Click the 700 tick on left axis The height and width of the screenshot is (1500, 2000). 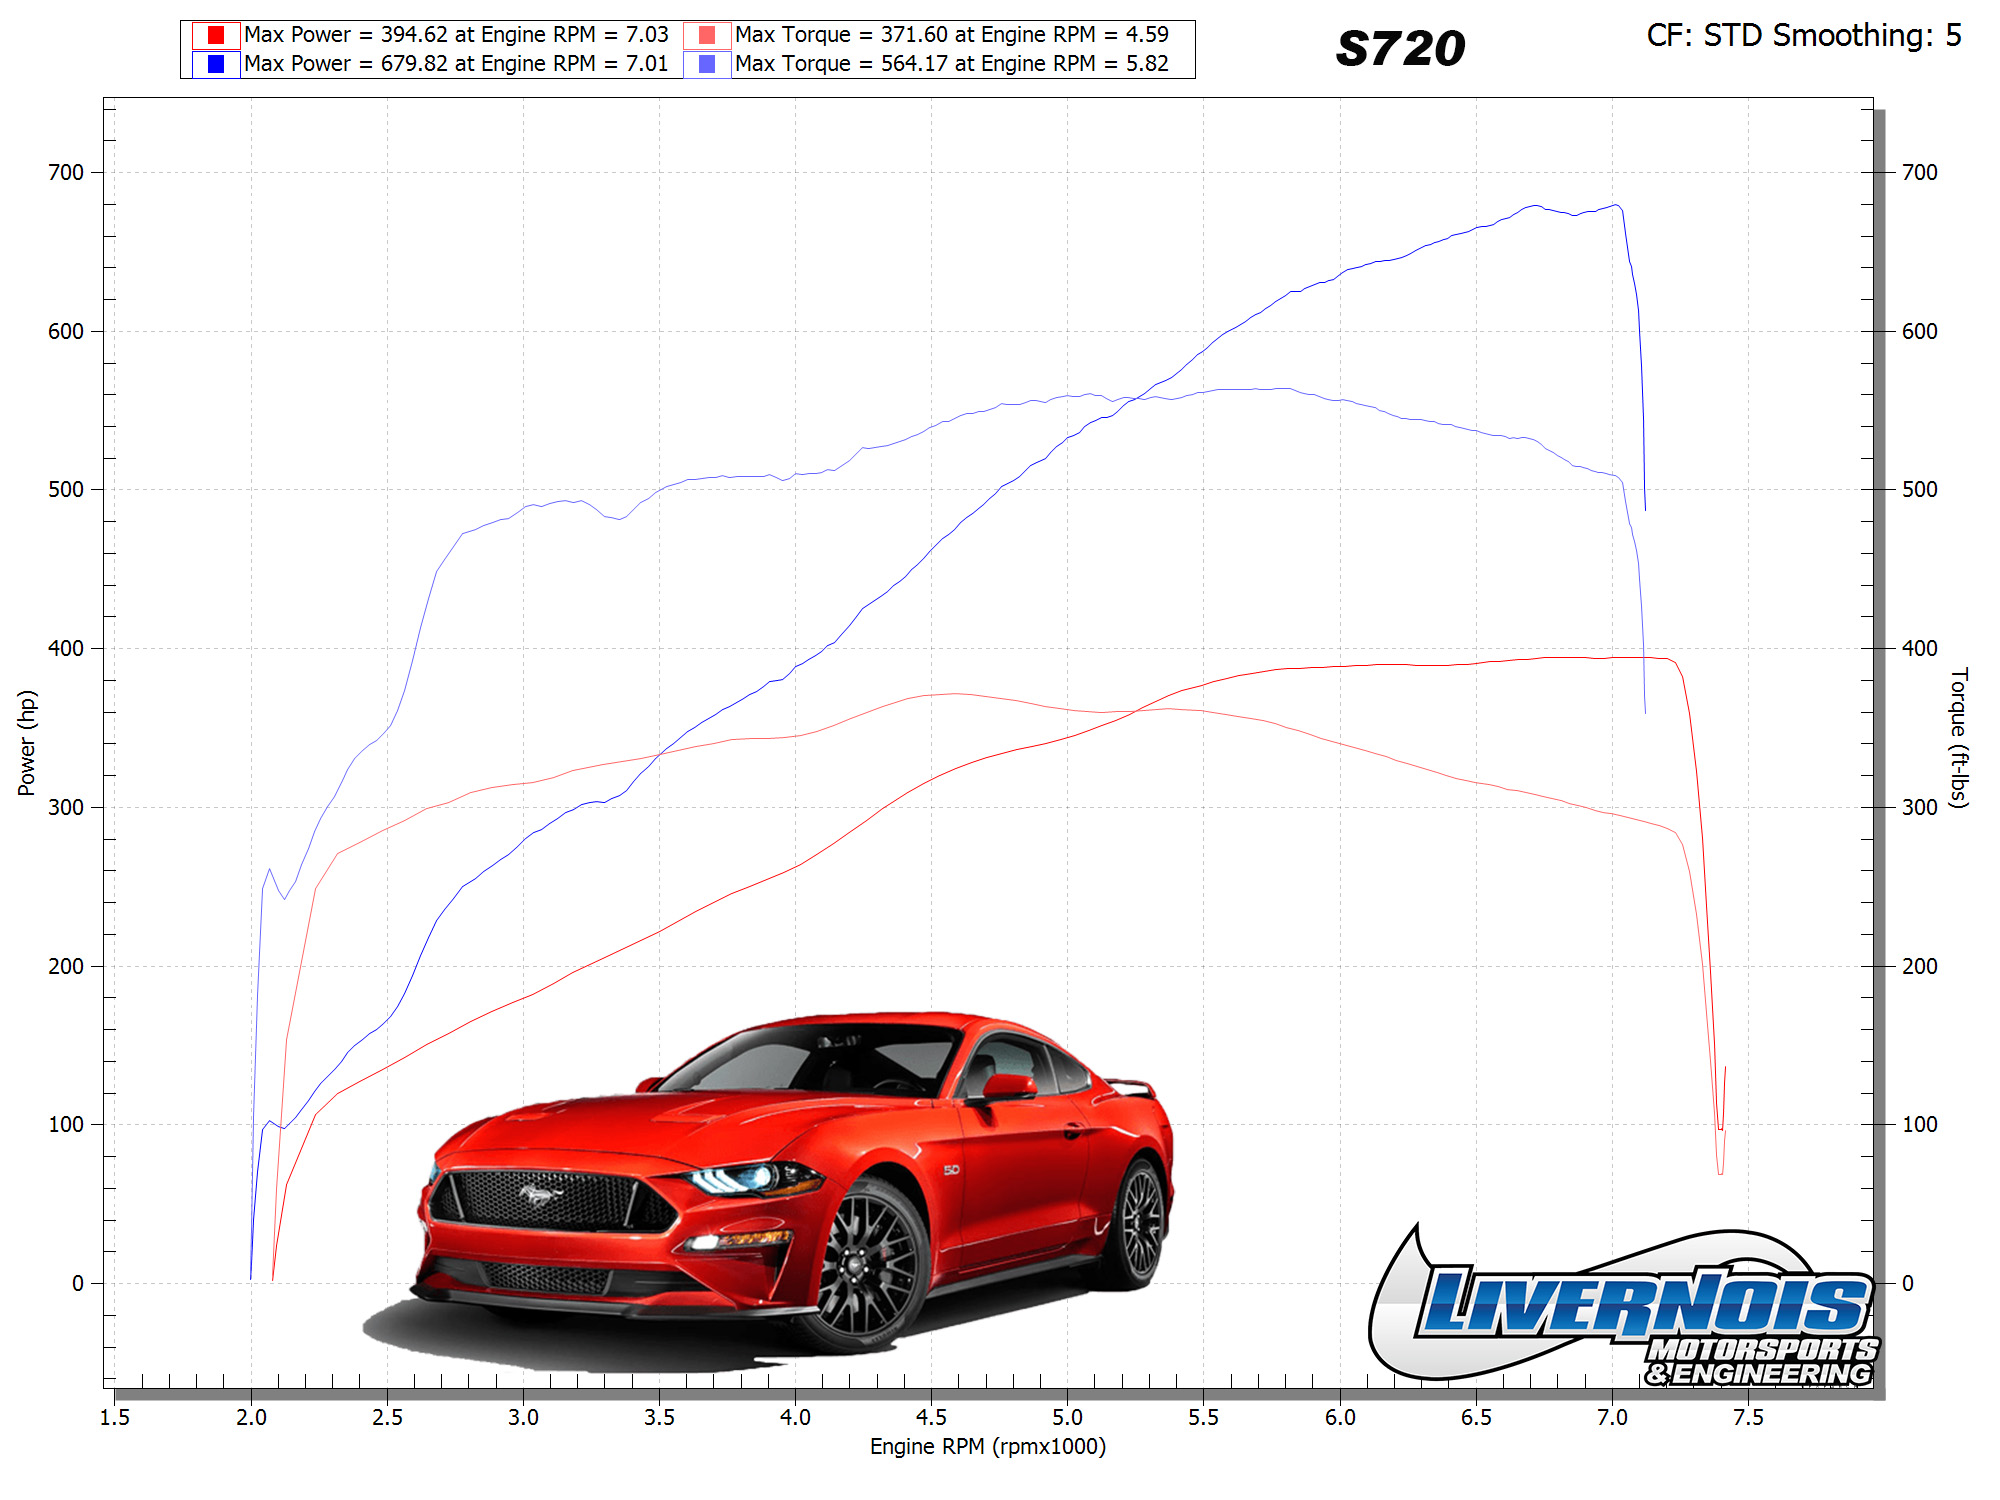(66, 172)
